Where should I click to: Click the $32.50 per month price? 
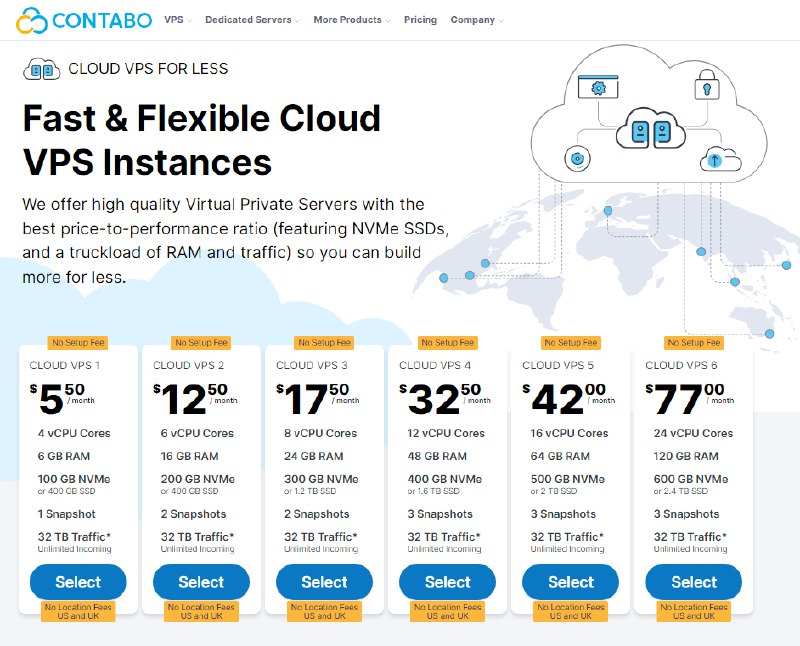click(x=445, y=399)
